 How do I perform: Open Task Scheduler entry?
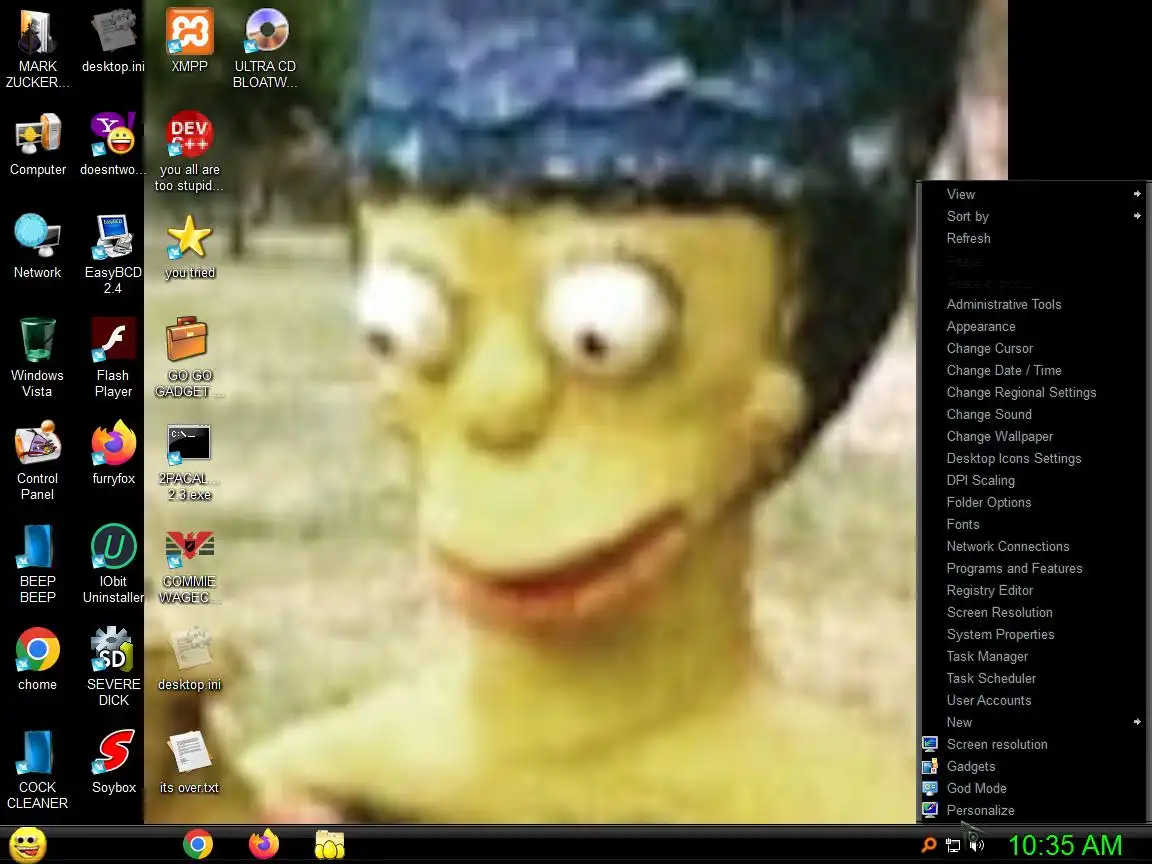[x=1034, y=679]
